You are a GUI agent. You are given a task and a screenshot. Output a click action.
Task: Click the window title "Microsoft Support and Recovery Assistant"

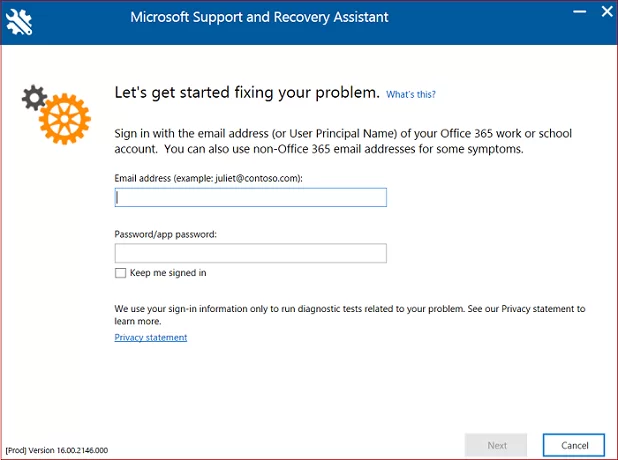pos(259,18)
